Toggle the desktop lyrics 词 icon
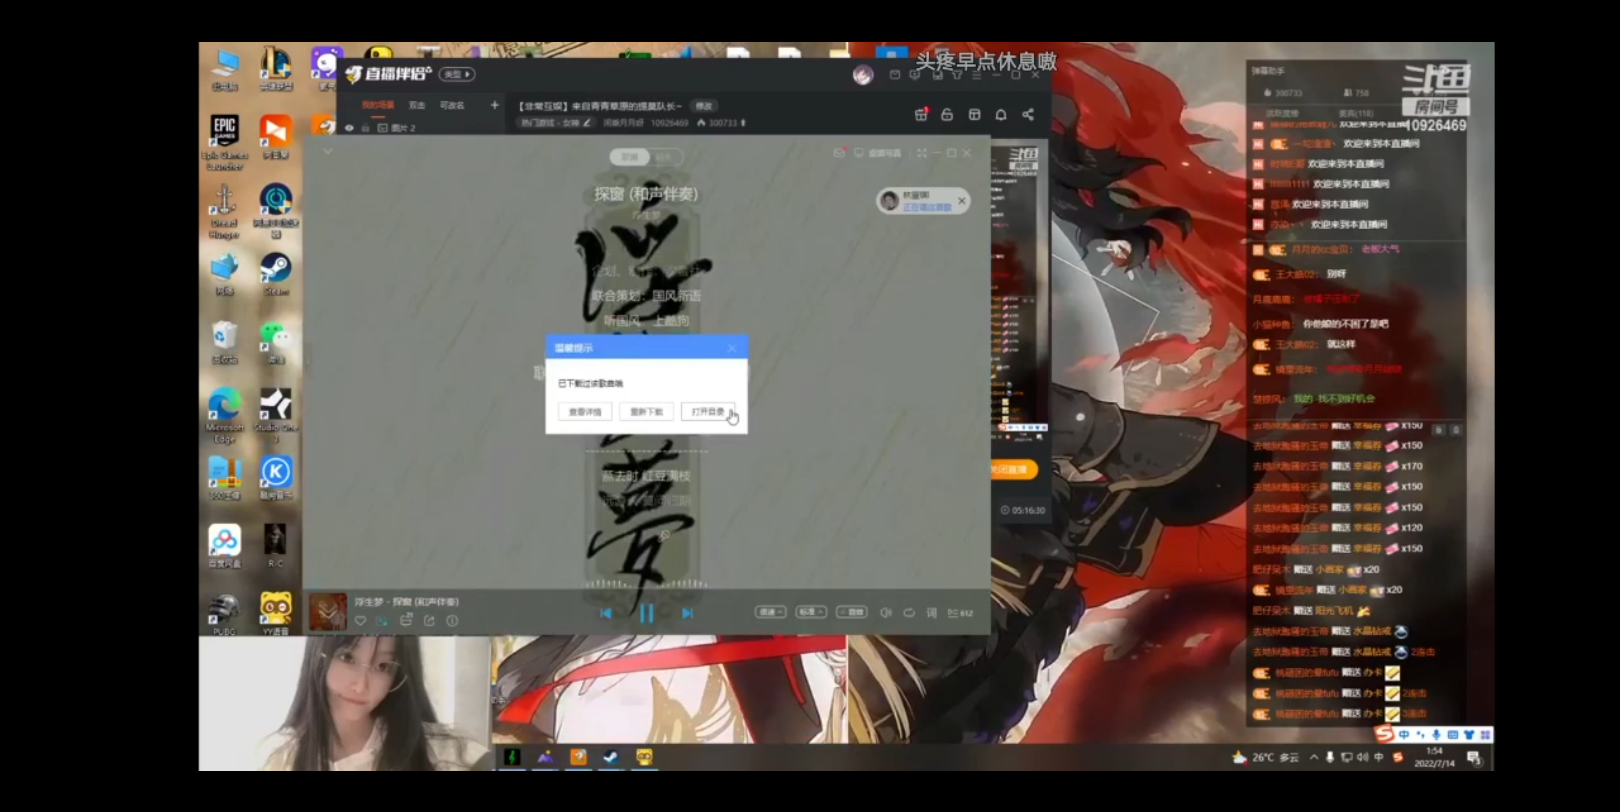The width and height of the screenshot is (1620, 812). (x=932, y=612)
